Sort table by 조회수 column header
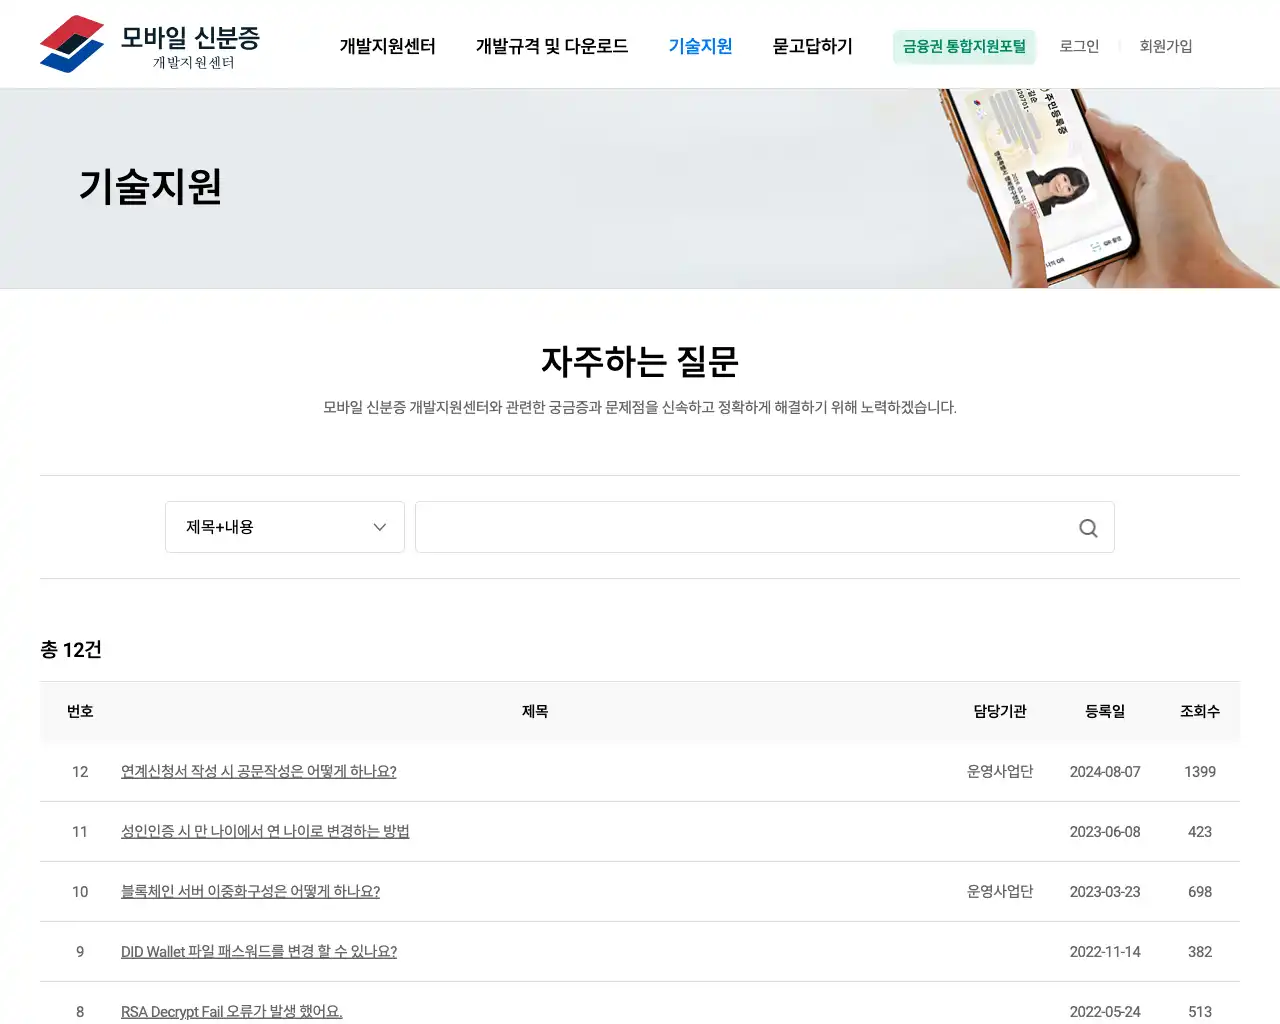 [x=1199, y=711]
